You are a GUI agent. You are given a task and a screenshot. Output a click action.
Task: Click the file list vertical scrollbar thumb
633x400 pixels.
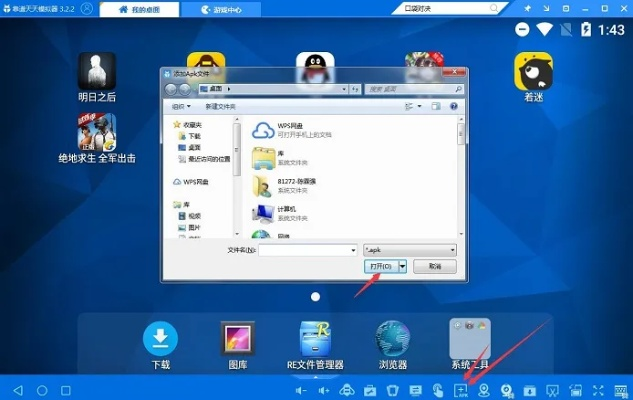461,134
